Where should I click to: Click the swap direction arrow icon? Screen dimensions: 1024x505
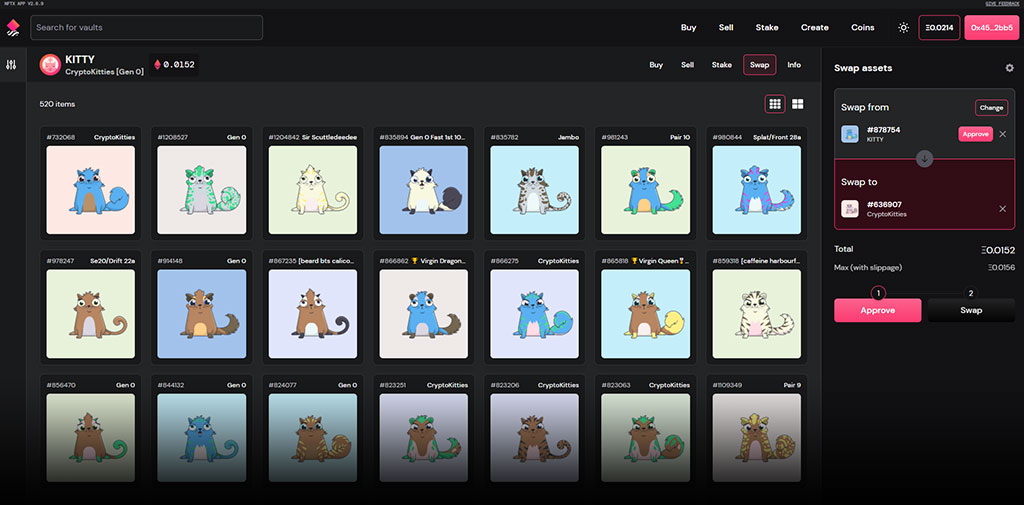[x=924, y=159]
